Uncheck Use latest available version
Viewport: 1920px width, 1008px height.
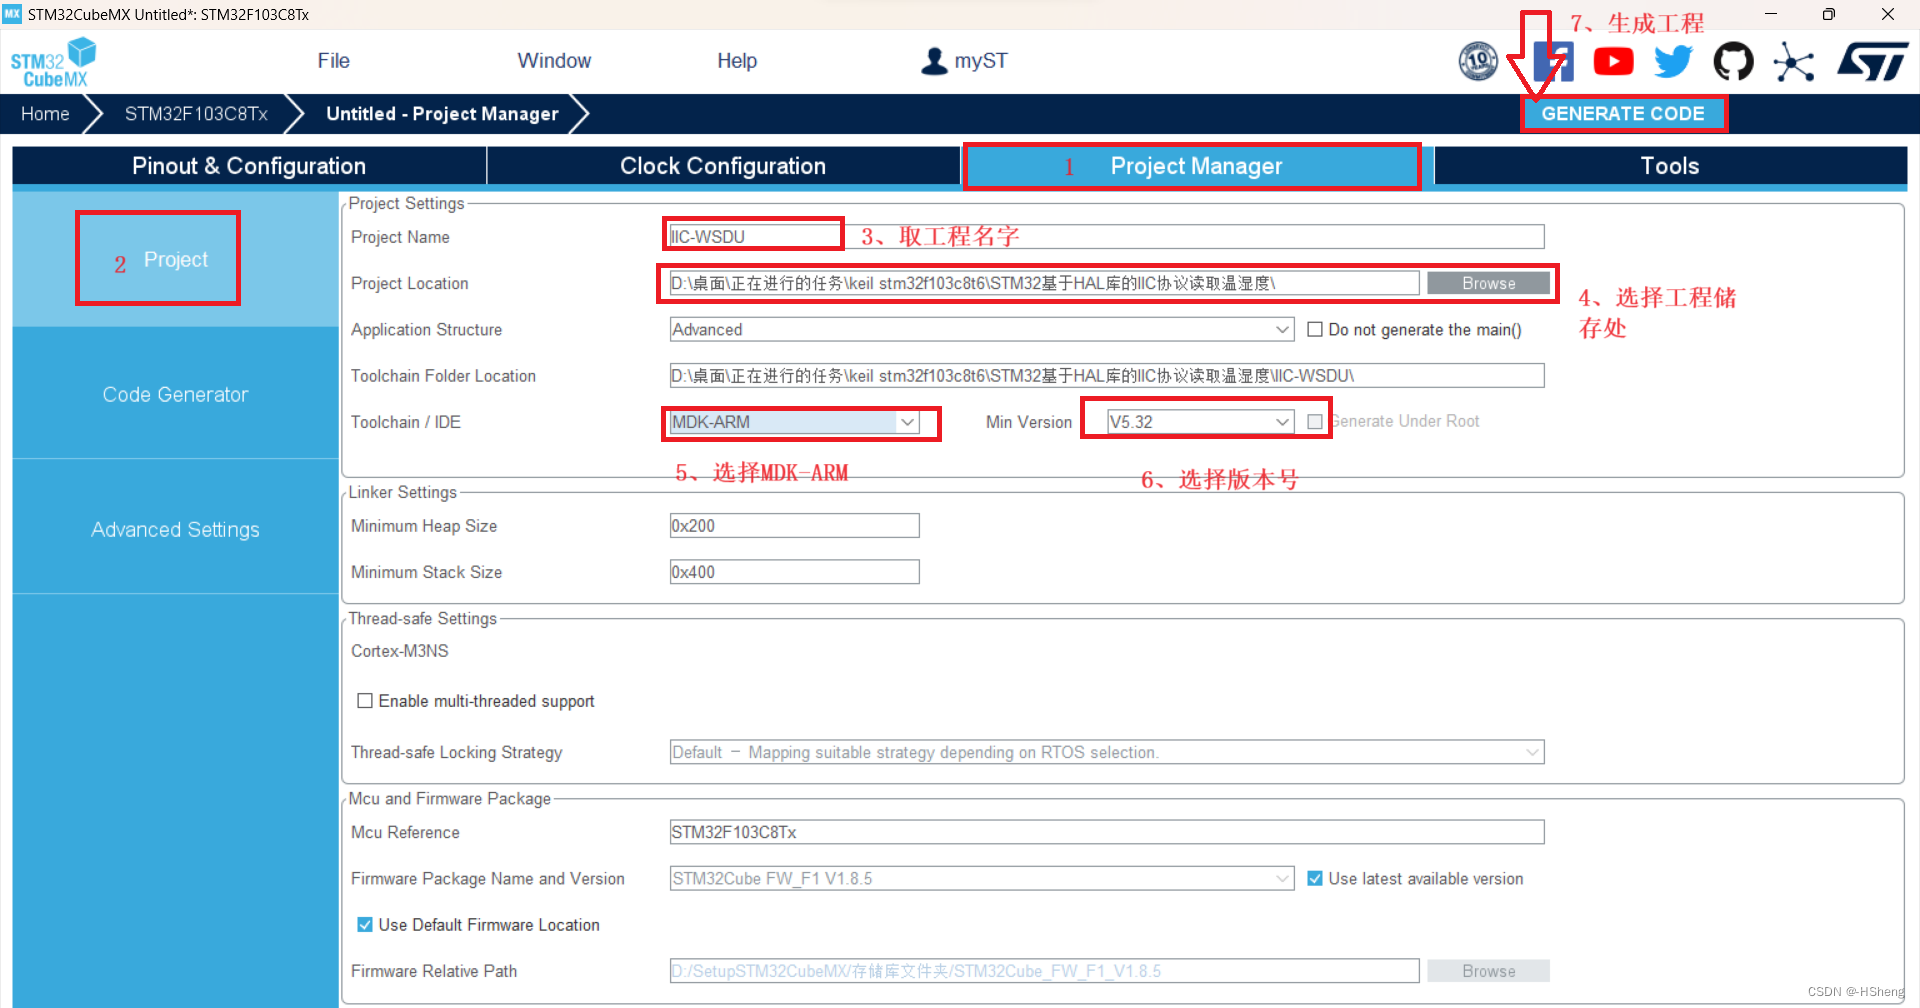coord(1315,879)
